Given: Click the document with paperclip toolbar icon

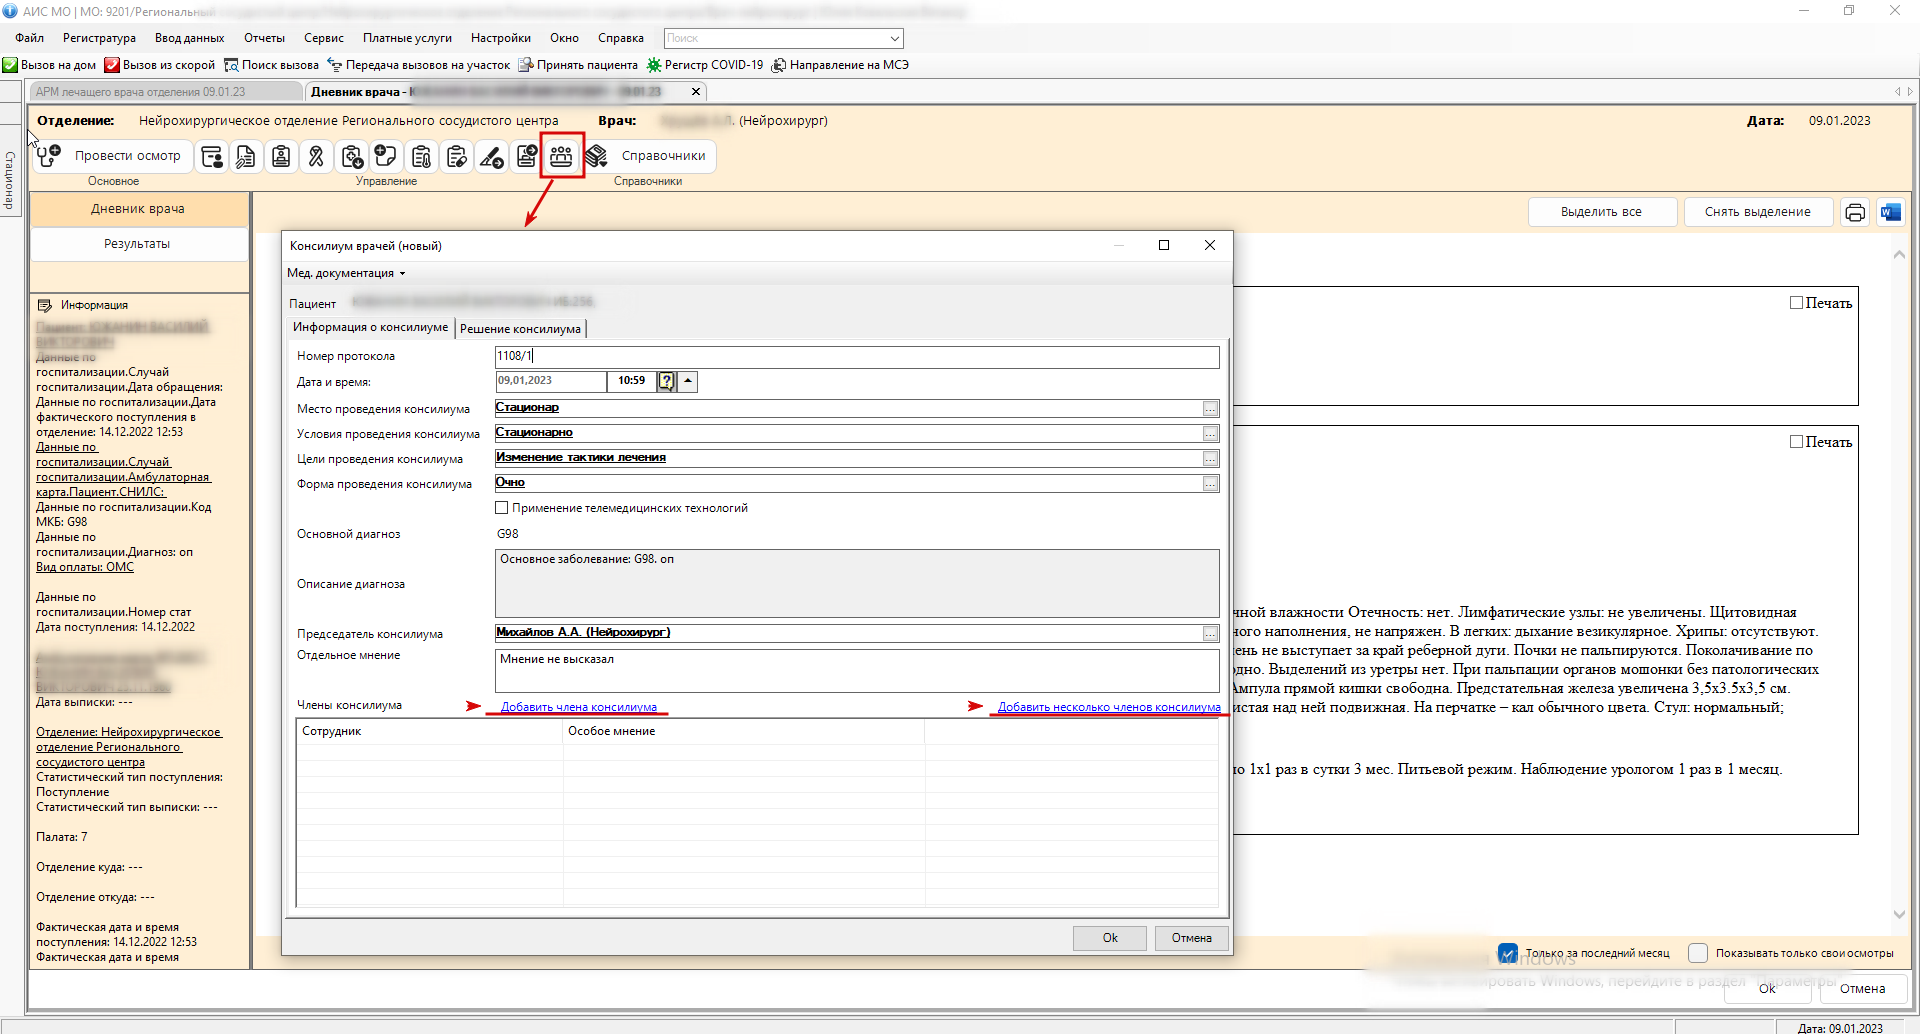Looking at the screenshot, I should pos(246,156).
